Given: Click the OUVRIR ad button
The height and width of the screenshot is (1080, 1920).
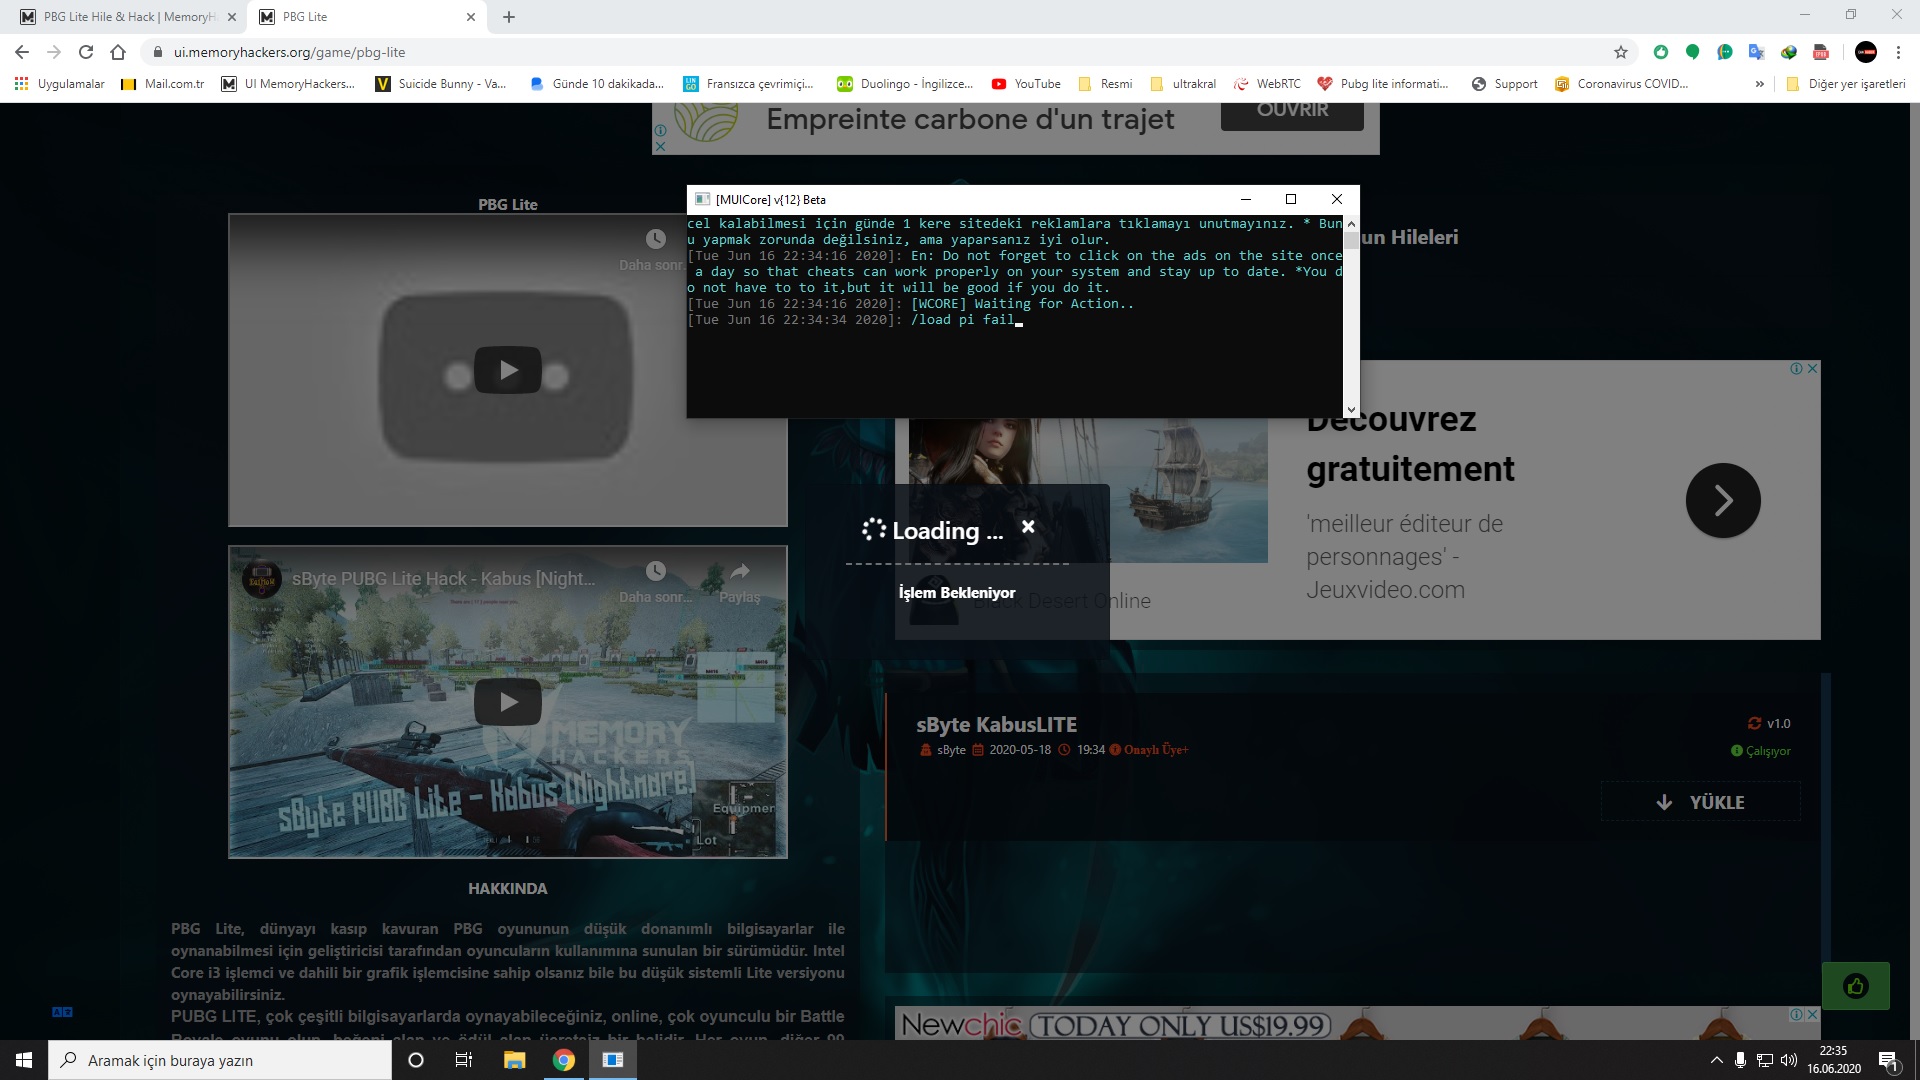Looking at the screenshot, I should 1292,112.
